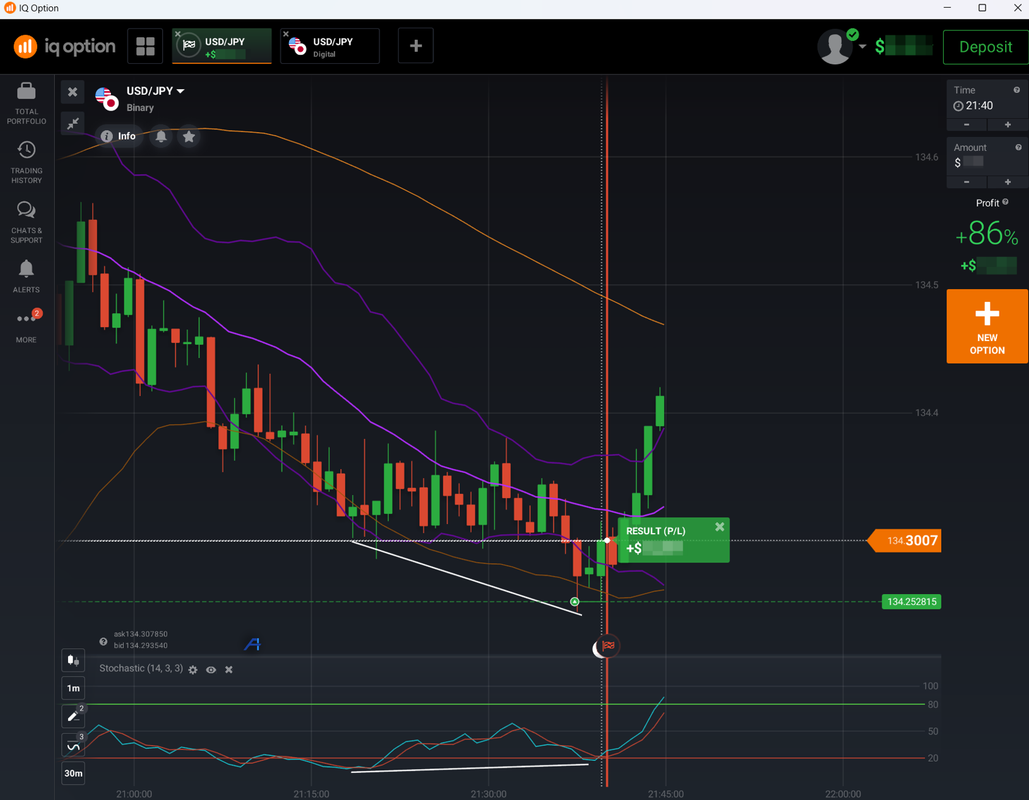
Task: Open the indicators list icon
Action: [x=73, y=745]
